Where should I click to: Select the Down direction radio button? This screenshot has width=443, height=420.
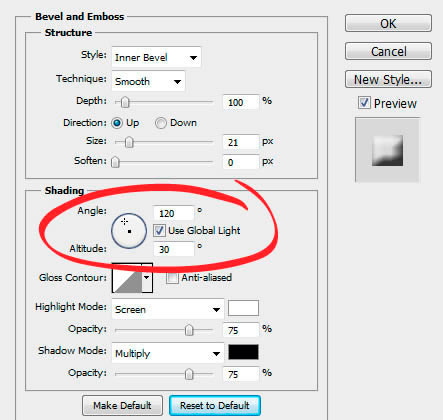click(161, 123)
